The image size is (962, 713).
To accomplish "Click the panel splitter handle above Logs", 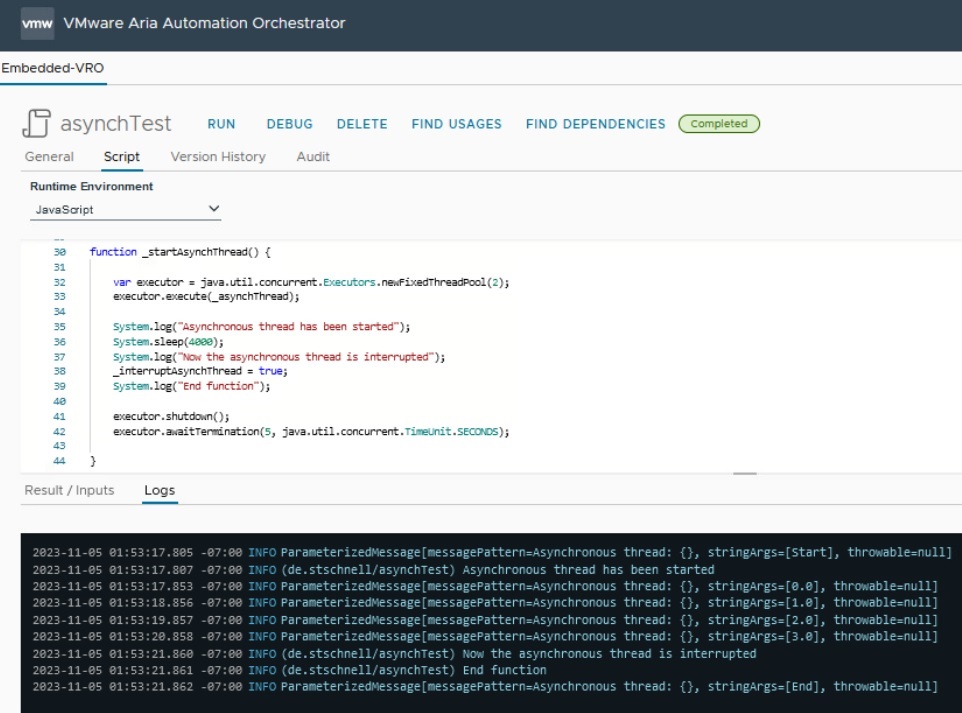I will tap(745, 474).
